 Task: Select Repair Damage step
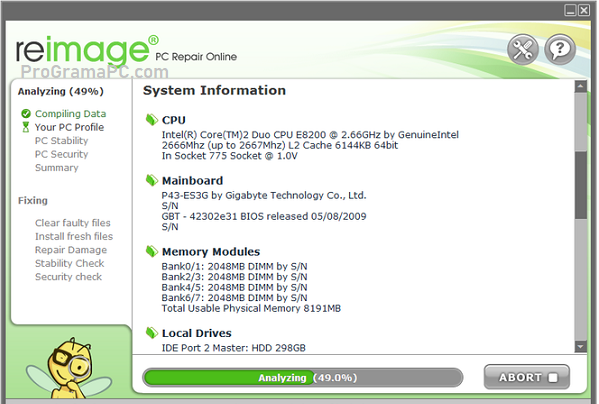tap(71, 250)
